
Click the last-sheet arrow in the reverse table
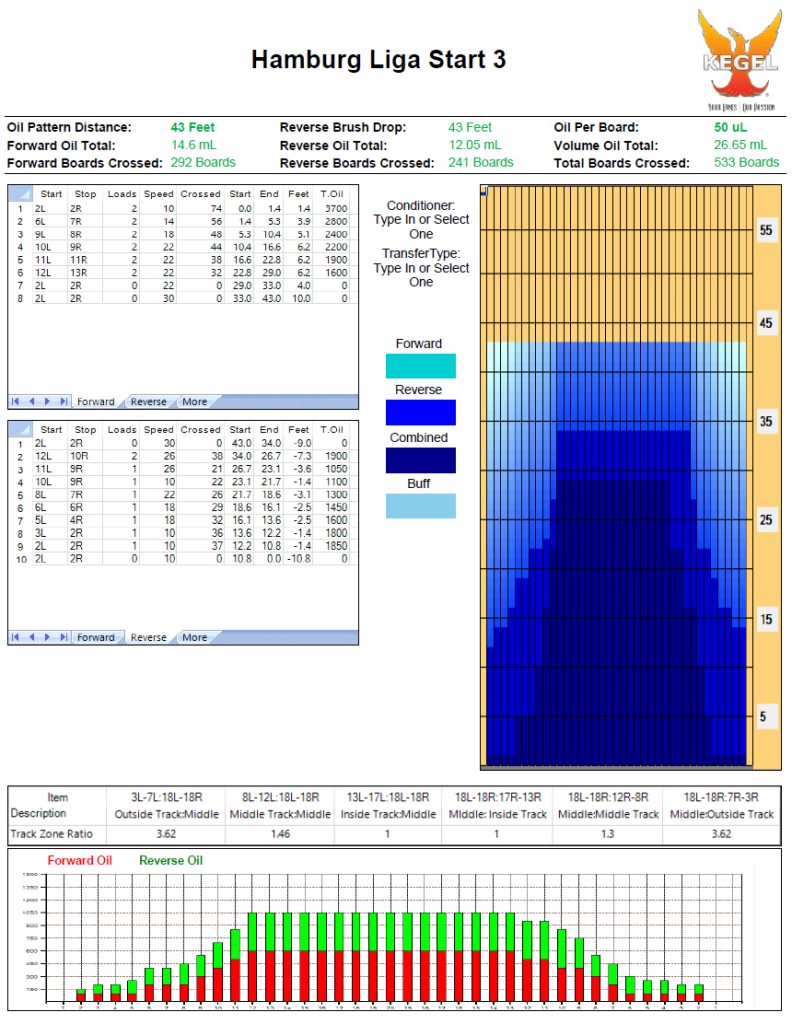tap(64, 637)
